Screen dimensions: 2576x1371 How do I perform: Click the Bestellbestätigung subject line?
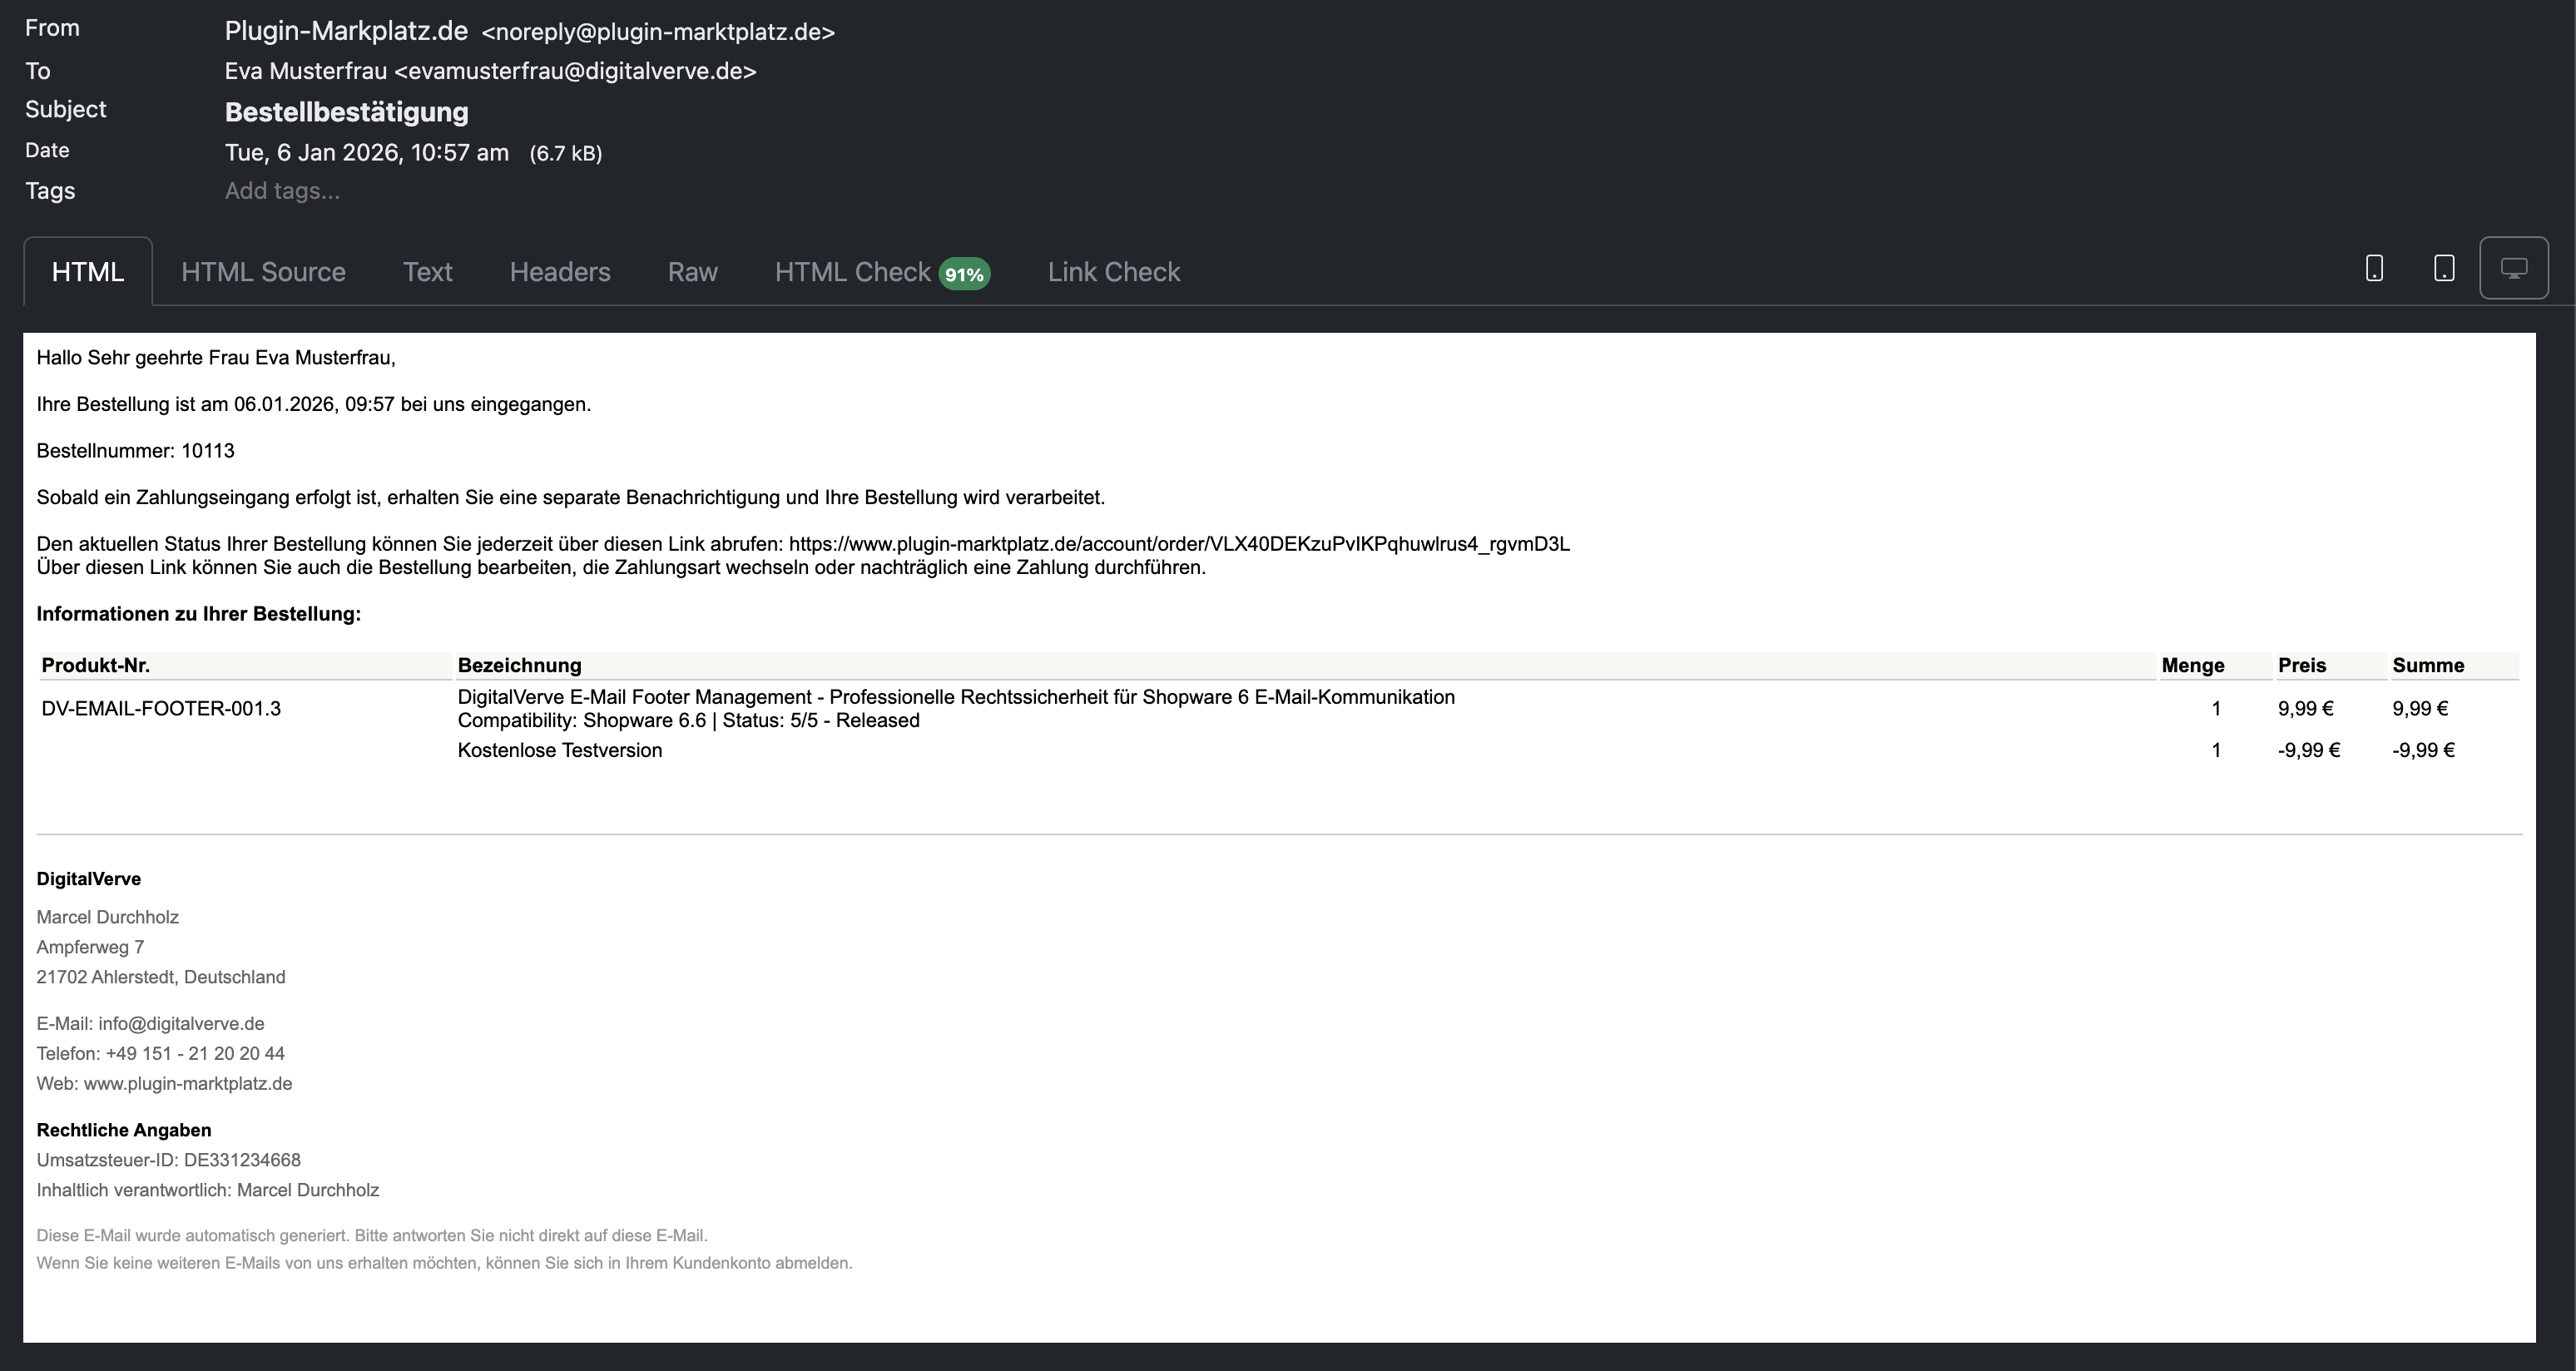(346, 112)
